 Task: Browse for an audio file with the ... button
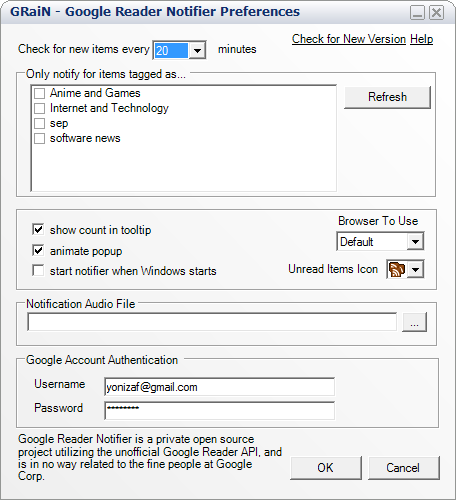[414, 322]
